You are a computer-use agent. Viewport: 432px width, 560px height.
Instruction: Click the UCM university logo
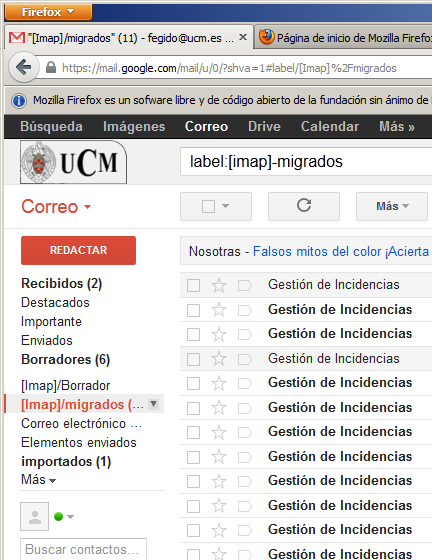pos(73,162)
